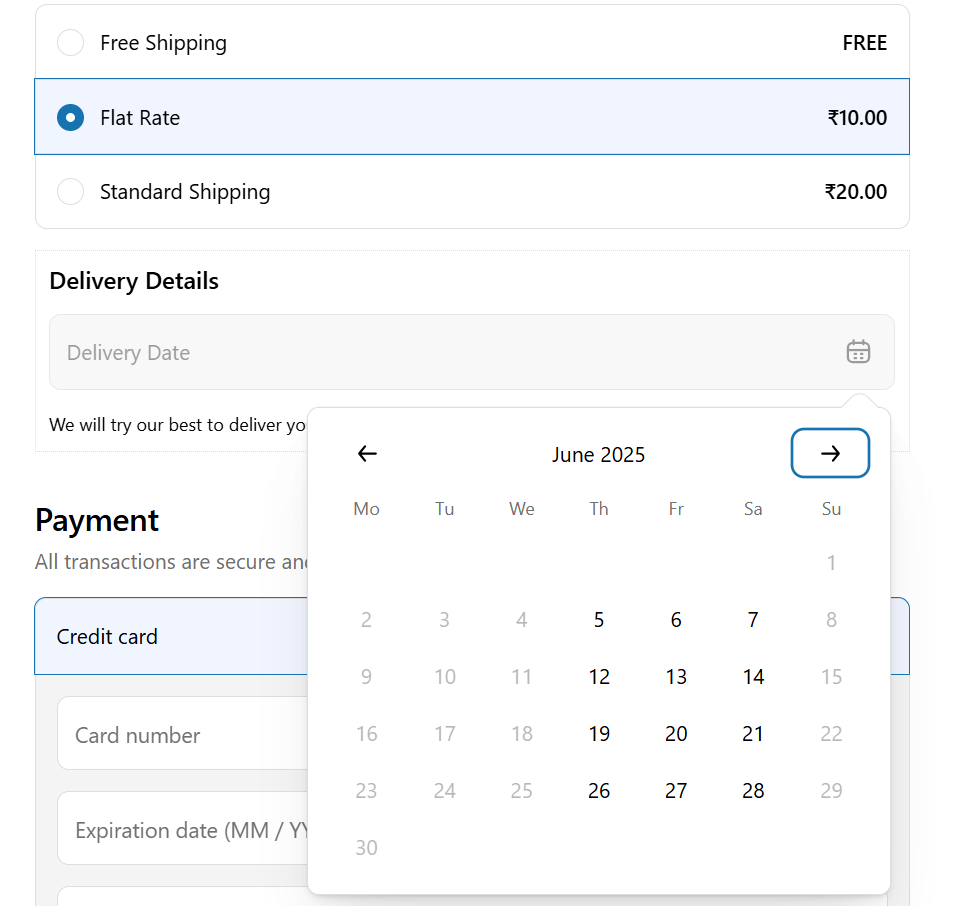This screenshot has width=961, height=906.
Task: Open the calendar icon in Delivery Date field
Action: tap(858, 352)
